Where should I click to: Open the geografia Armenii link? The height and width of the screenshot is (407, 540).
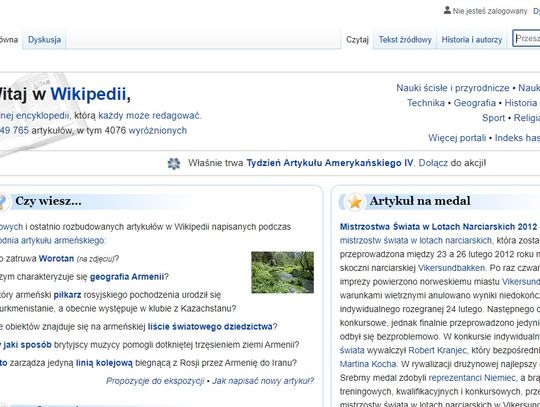pos(127,277)
